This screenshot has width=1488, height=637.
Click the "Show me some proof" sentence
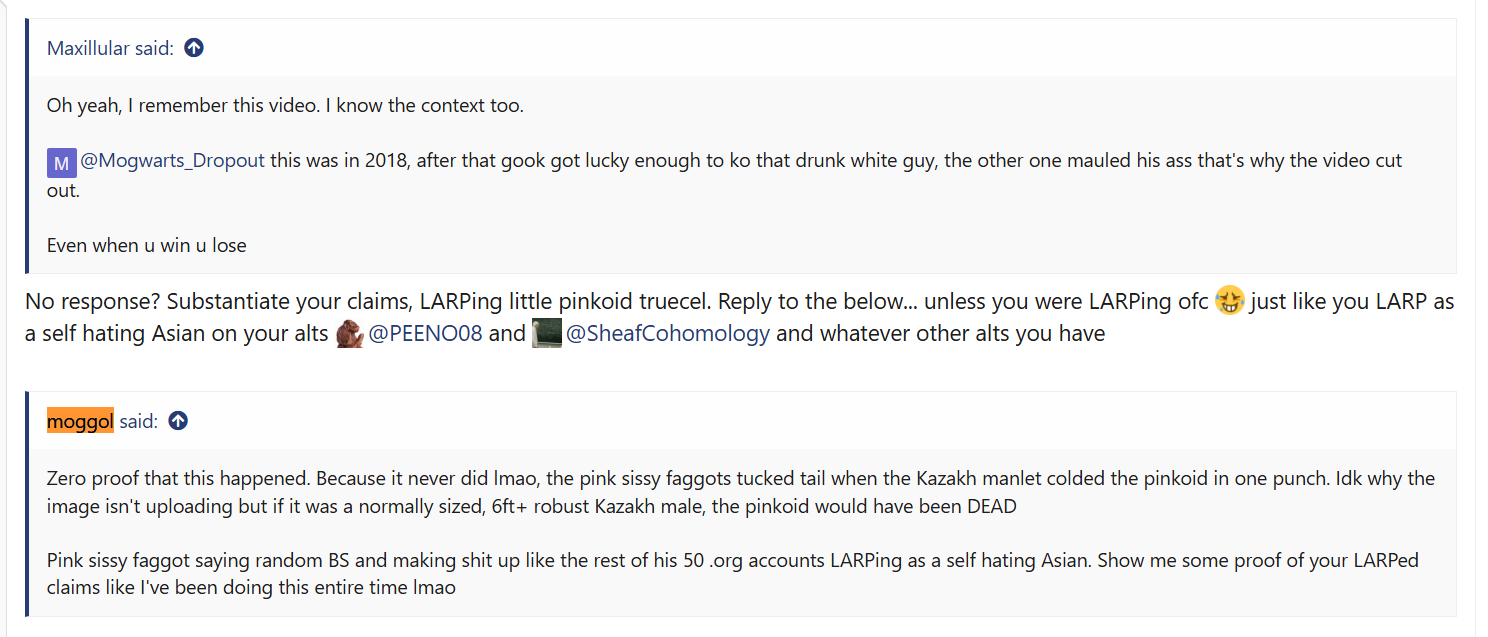tap(1200, 561)
